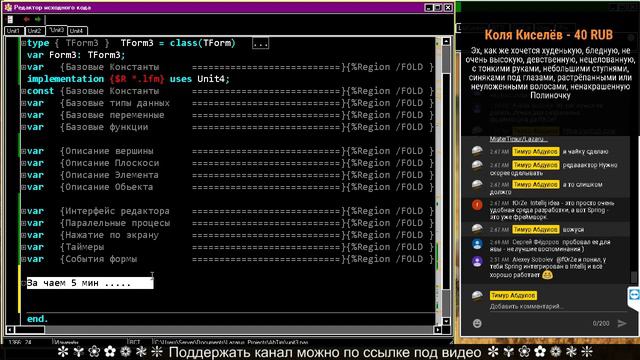Click the editor vertical scrollbar down arrow
The image size is (640, 360).
446,321
